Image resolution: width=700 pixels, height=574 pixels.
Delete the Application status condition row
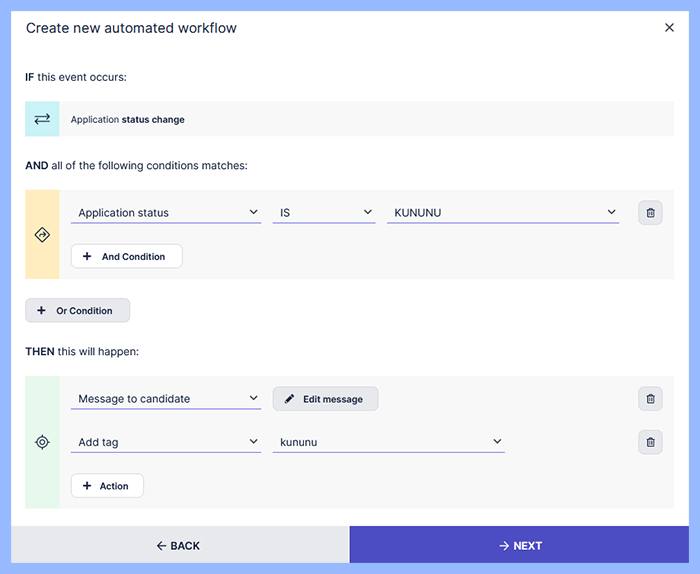[650, 213]
